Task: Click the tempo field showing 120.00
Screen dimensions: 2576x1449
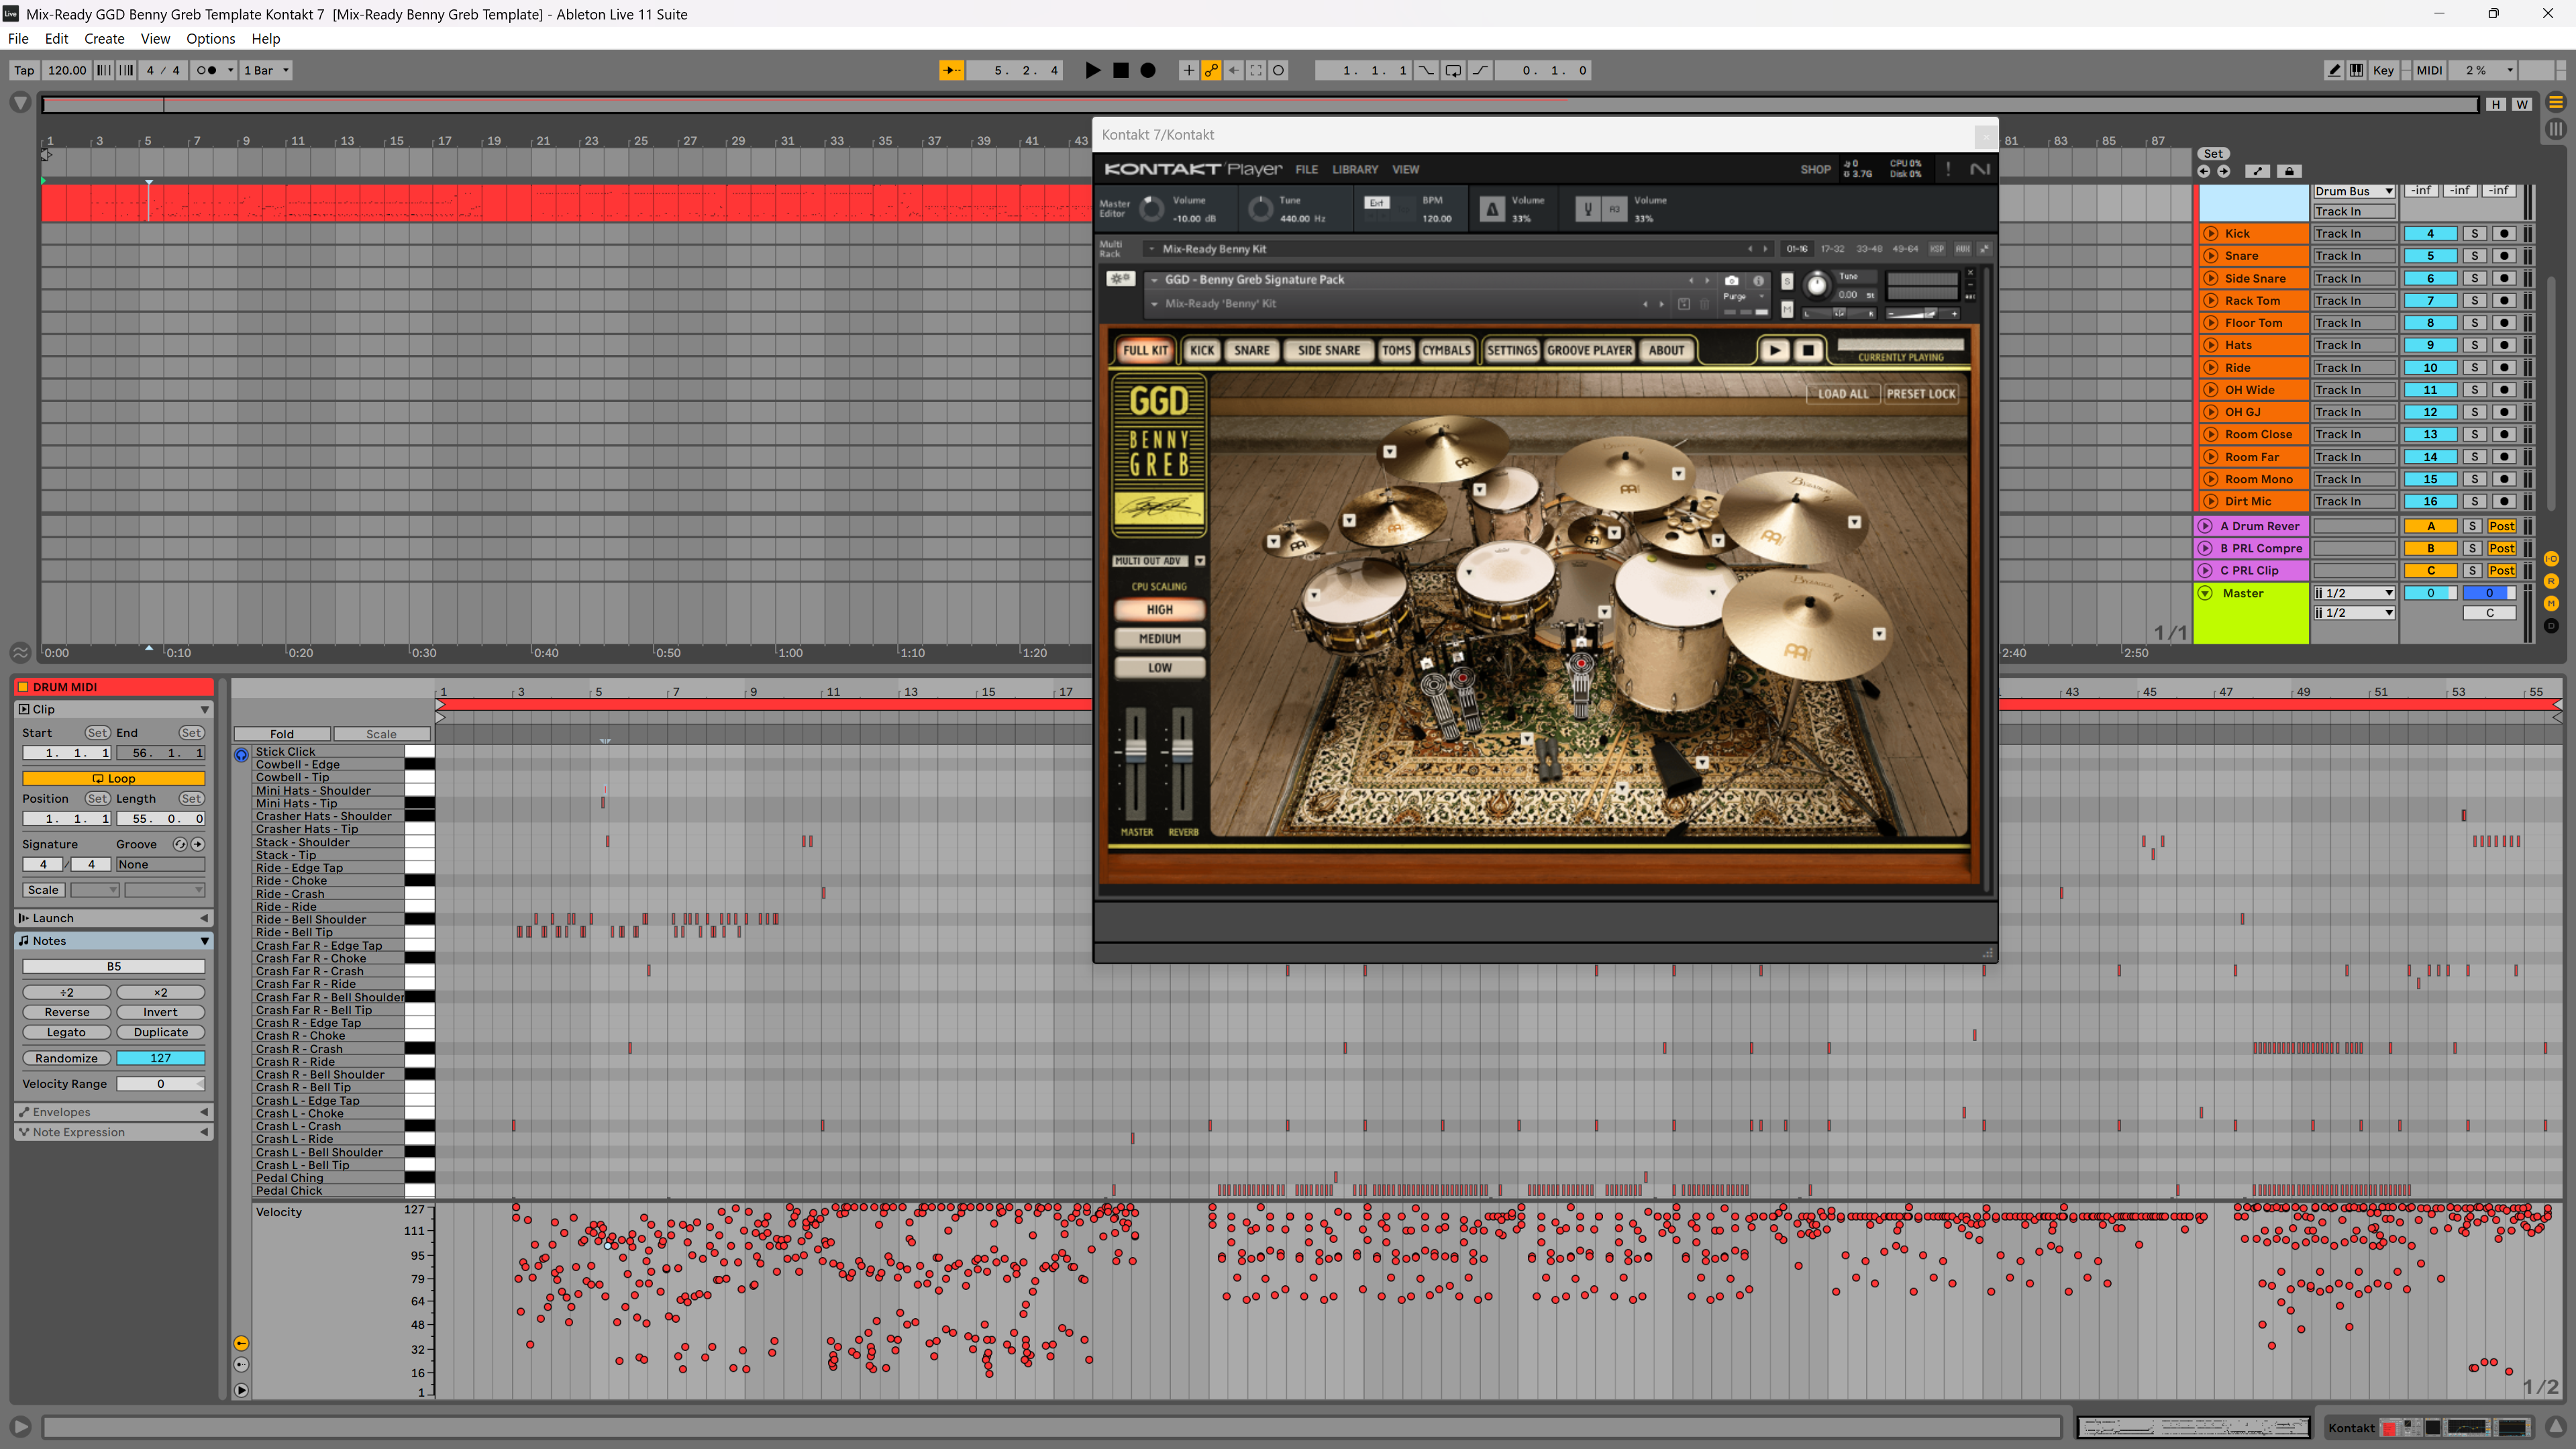Action: pyautogui.click(x=67, y=70)
